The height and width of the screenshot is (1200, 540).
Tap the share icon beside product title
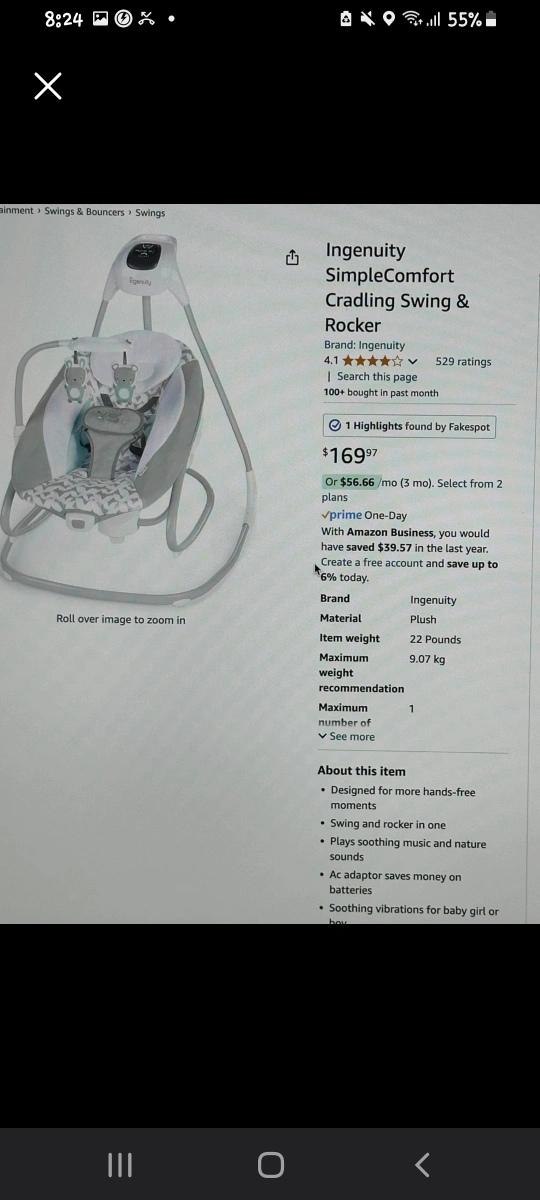coord(292,258)
